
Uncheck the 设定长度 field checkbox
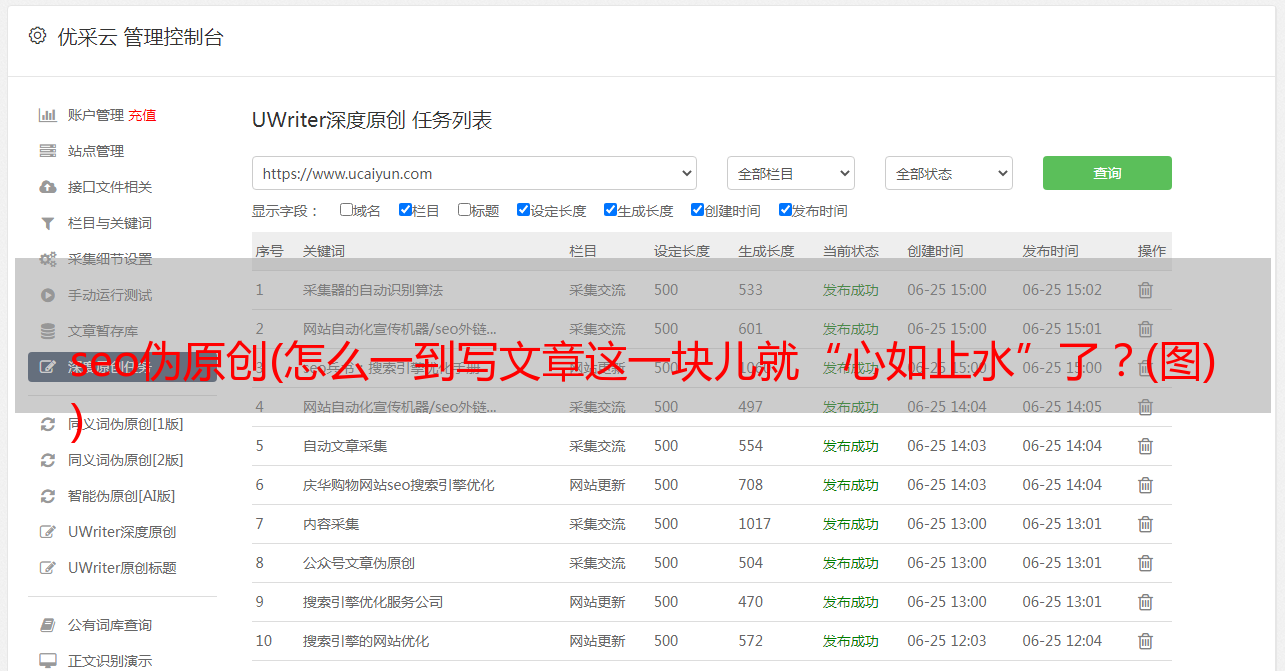523,210
